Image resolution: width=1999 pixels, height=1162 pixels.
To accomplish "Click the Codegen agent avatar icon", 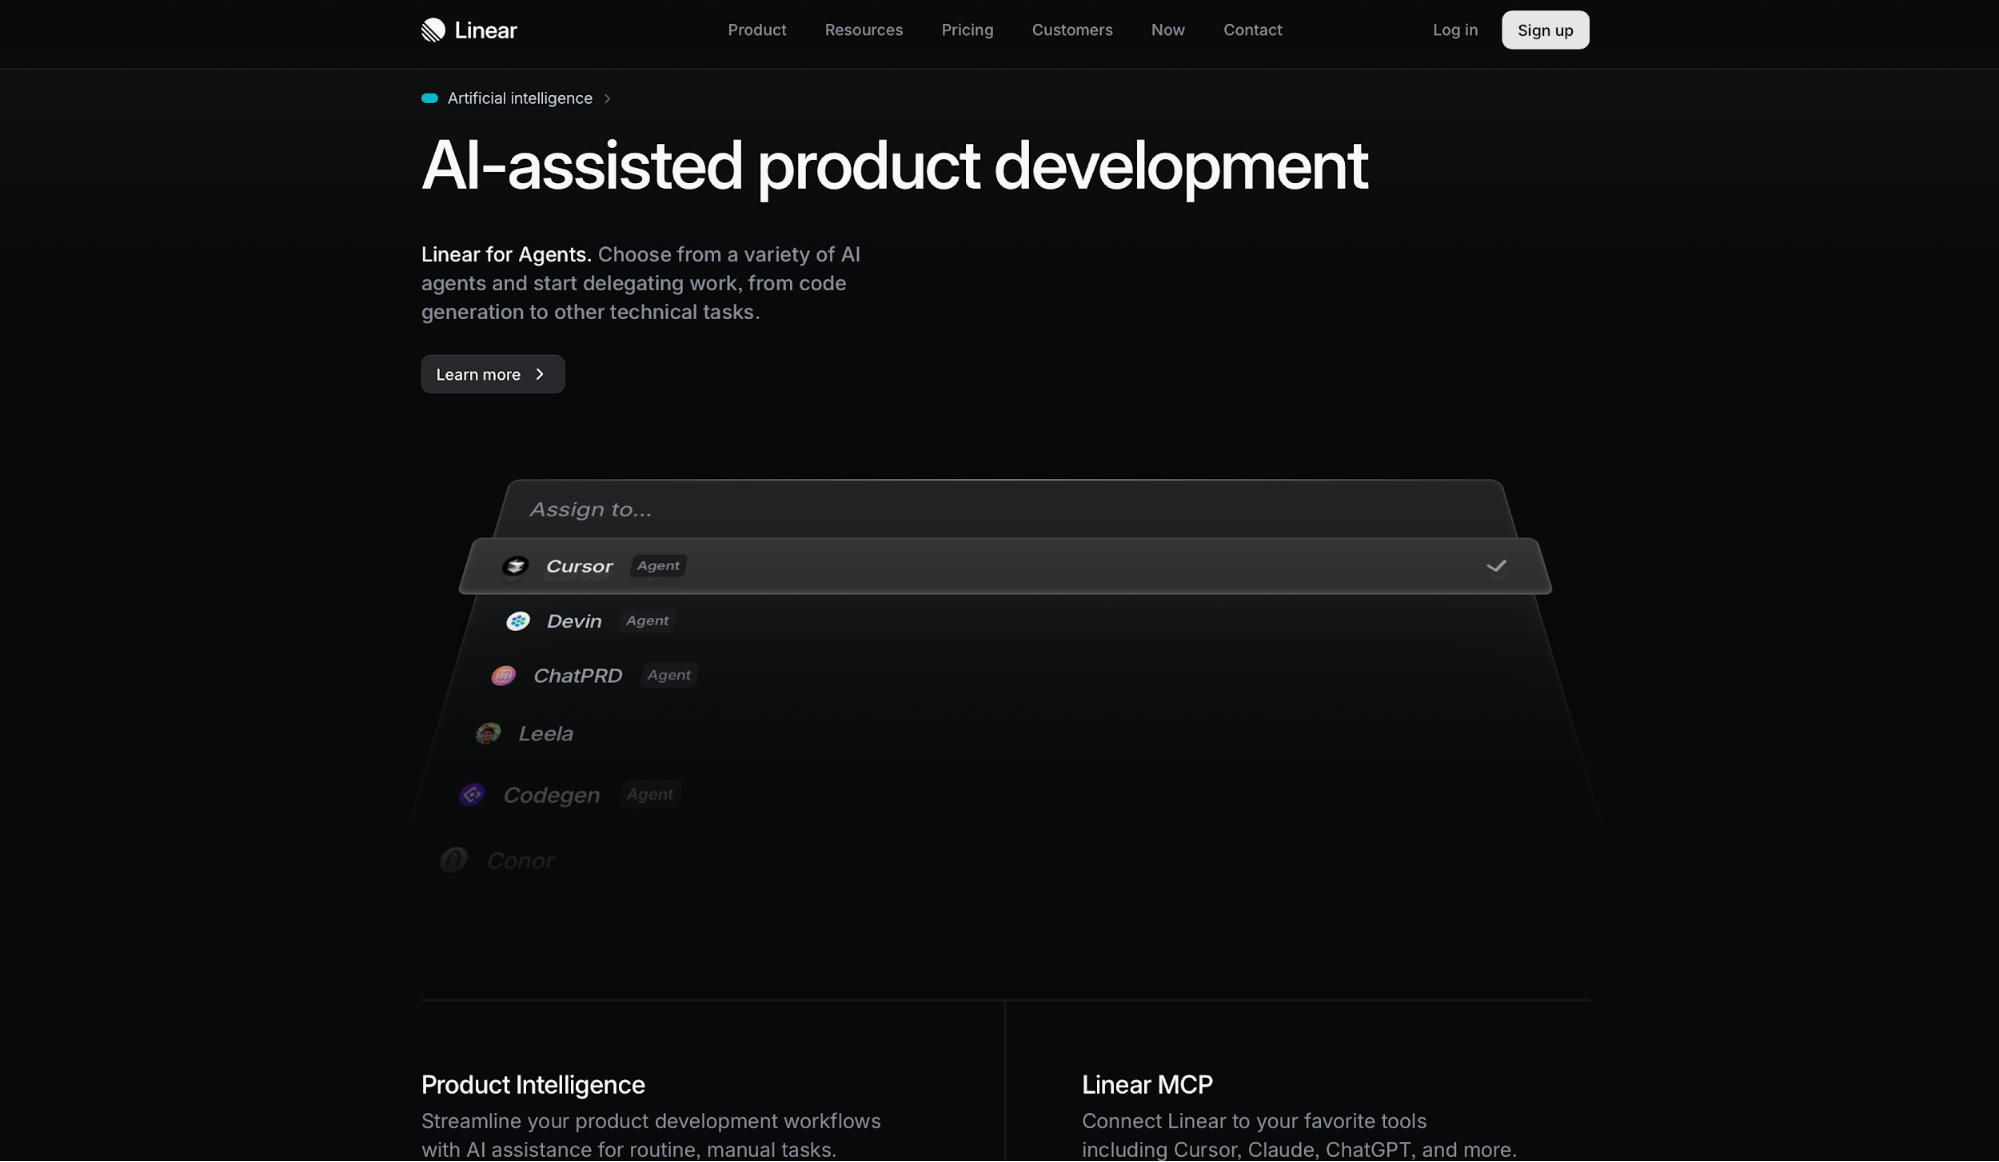I will pos(472,795).
